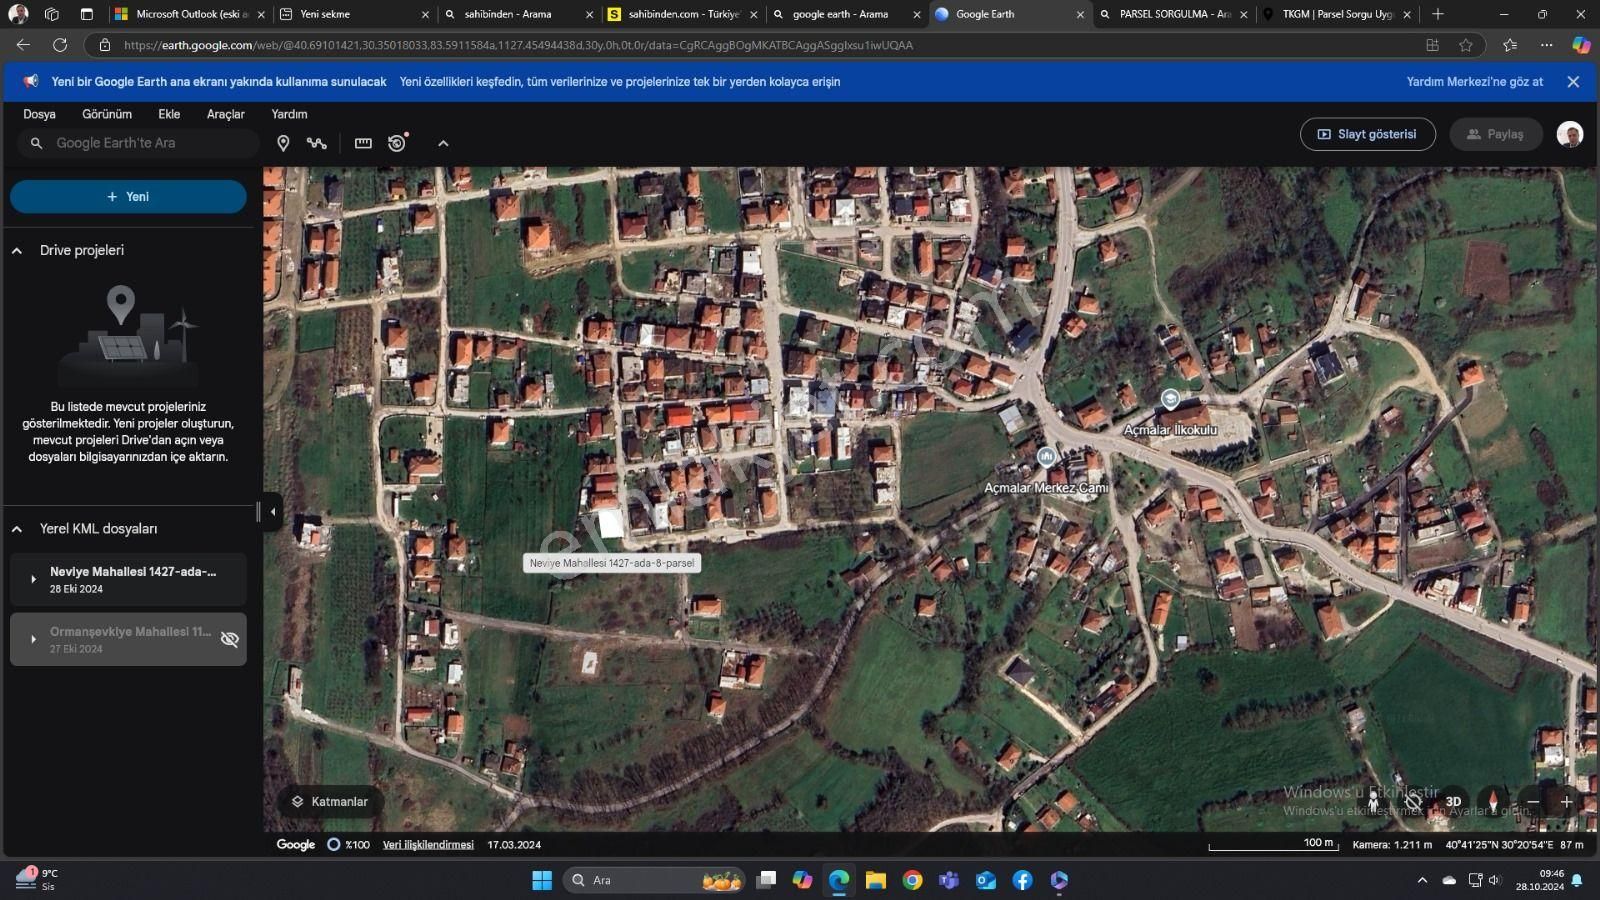1600x900 pixels.
Task: Collapse the side panel with arrow handle
Action: click(272, 512)
